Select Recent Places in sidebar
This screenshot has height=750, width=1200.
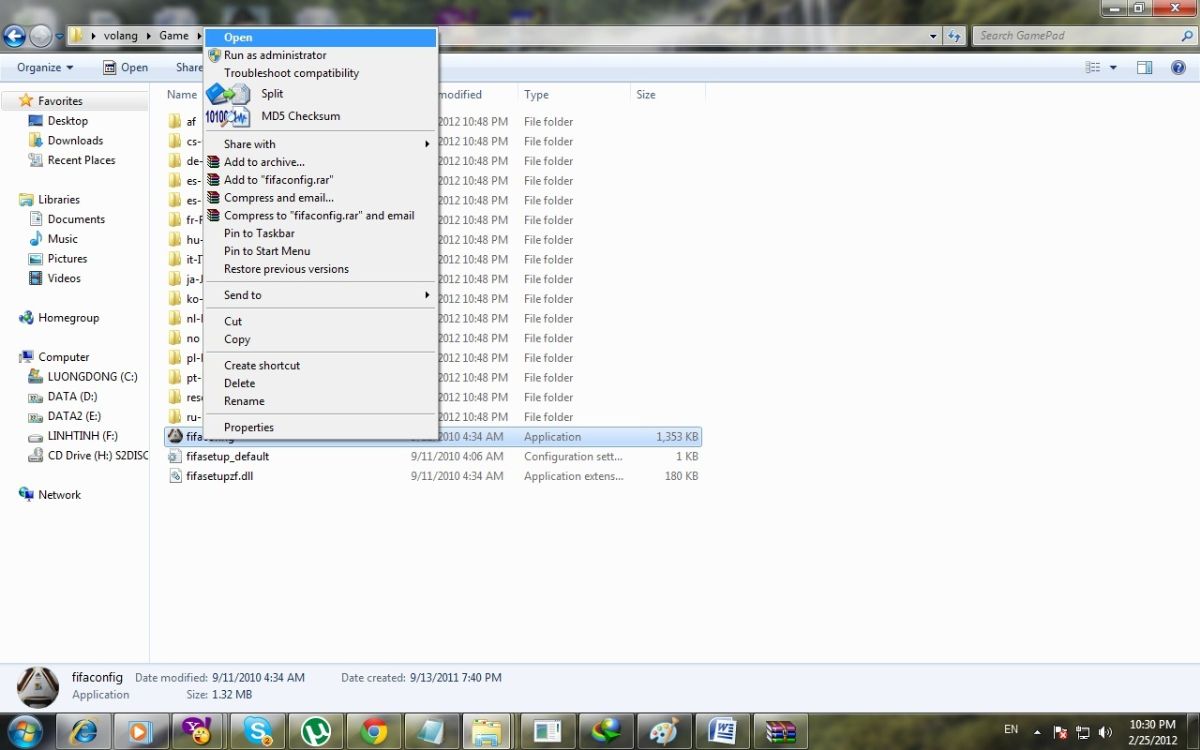click(x=81, y=160)
